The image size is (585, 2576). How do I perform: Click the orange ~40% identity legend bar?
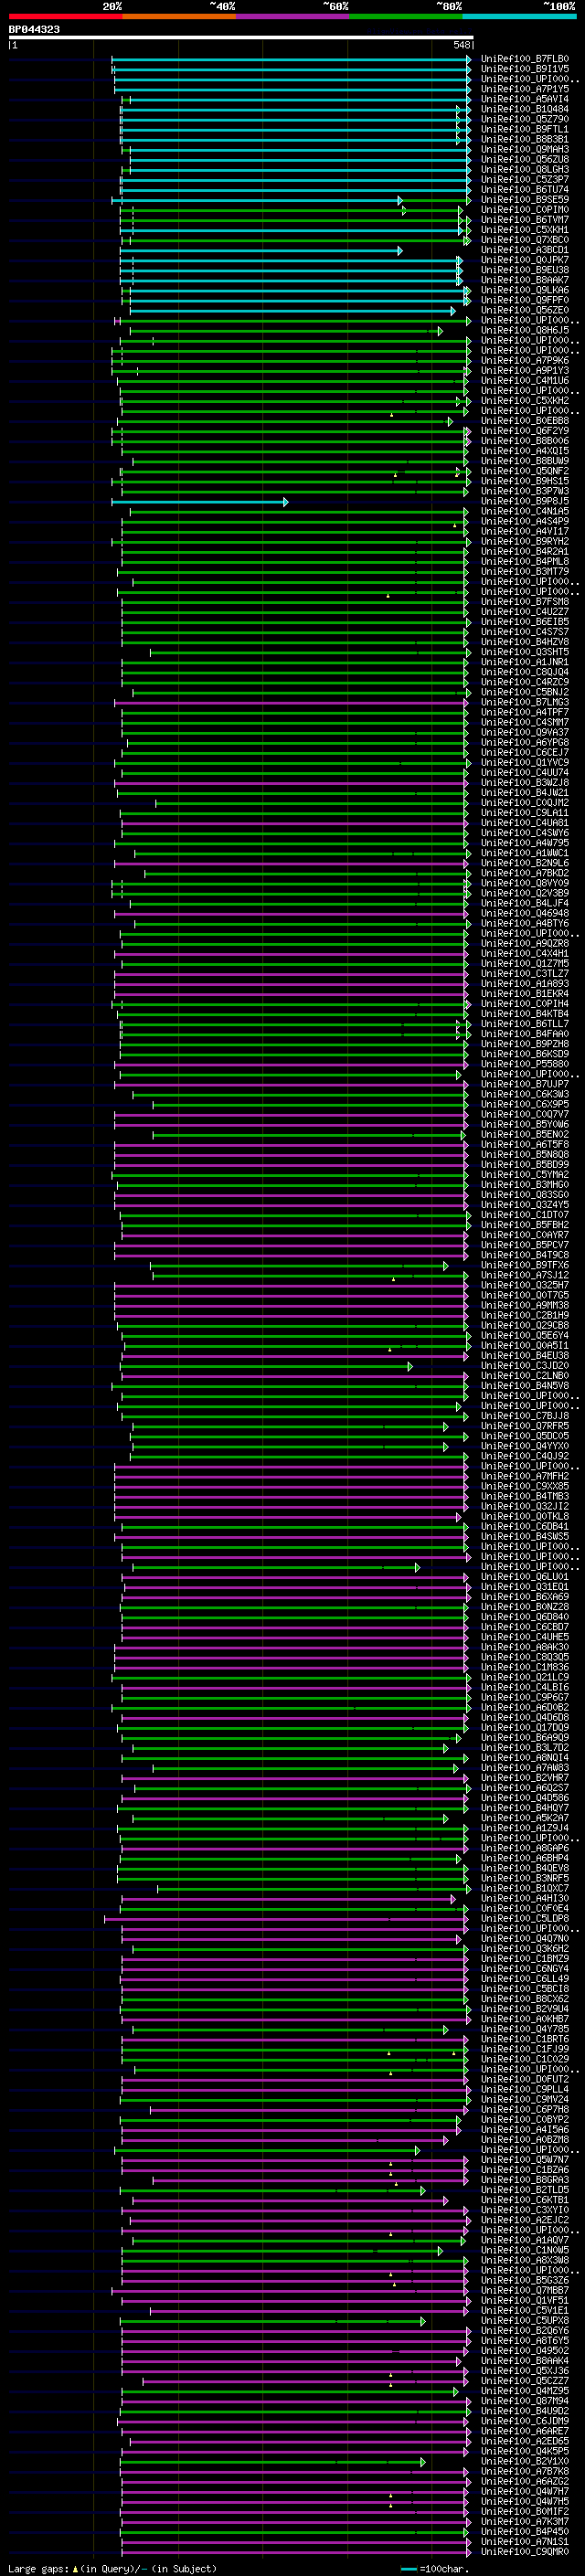click(179, 16)
